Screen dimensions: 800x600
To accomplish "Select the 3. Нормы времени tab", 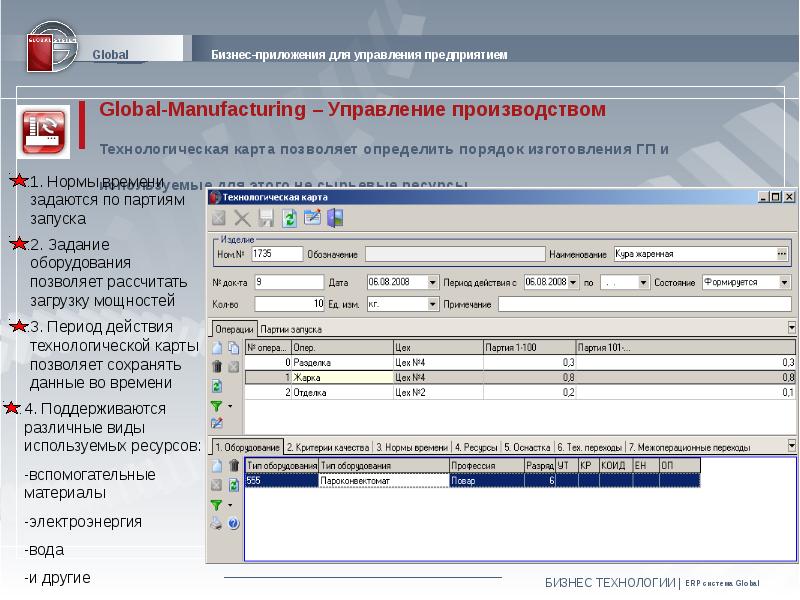I will [x=411, y=447].
